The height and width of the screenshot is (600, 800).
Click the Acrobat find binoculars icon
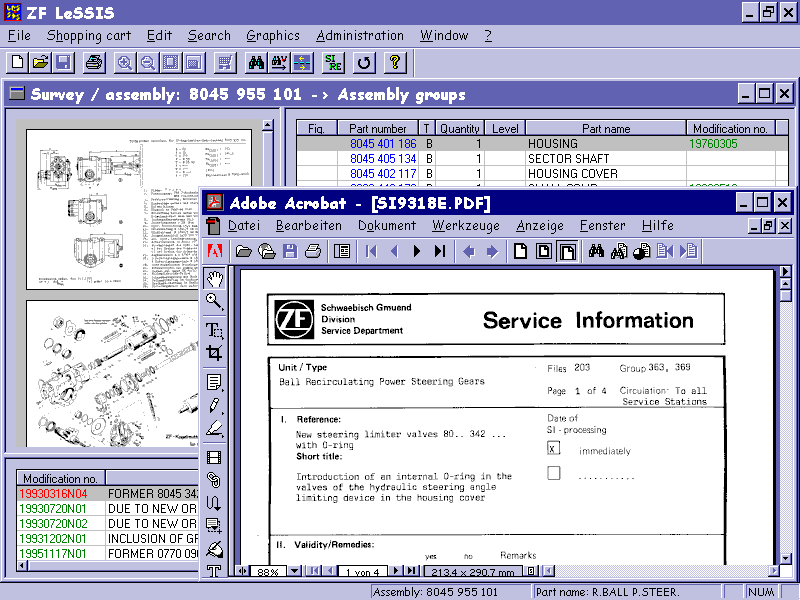click(596, 251)
